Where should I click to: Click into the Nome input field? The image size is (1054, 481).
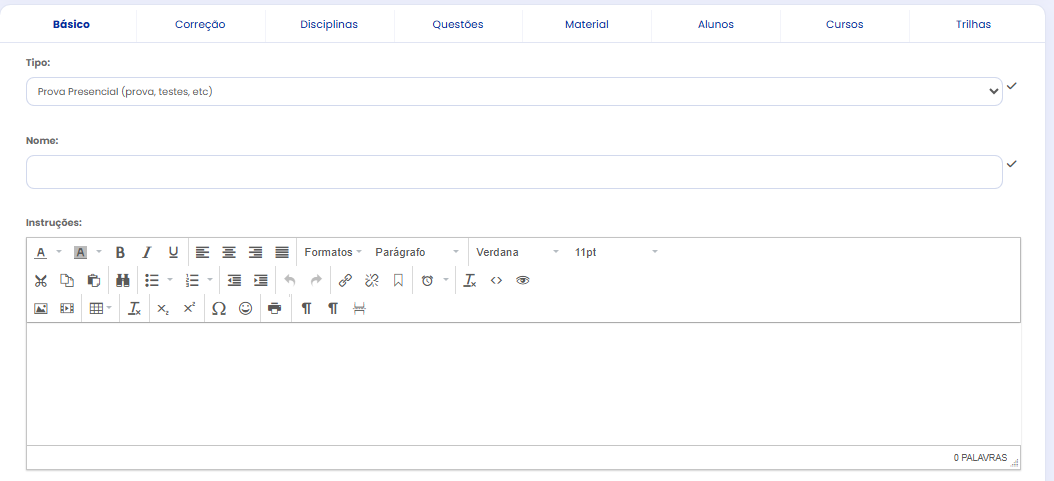[x=513, y=172]
